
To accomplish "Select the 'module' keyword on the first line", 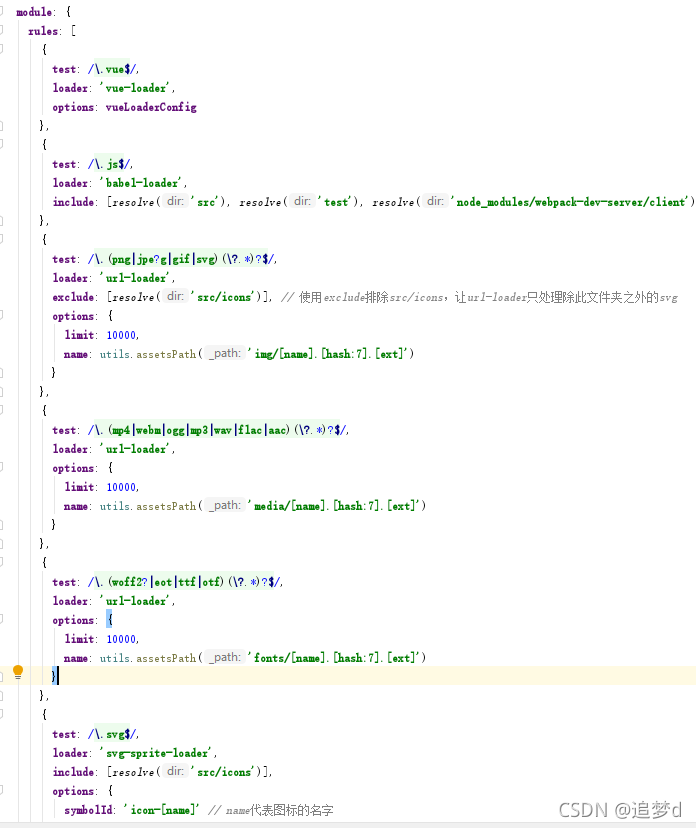I will (x=34, y=12).
